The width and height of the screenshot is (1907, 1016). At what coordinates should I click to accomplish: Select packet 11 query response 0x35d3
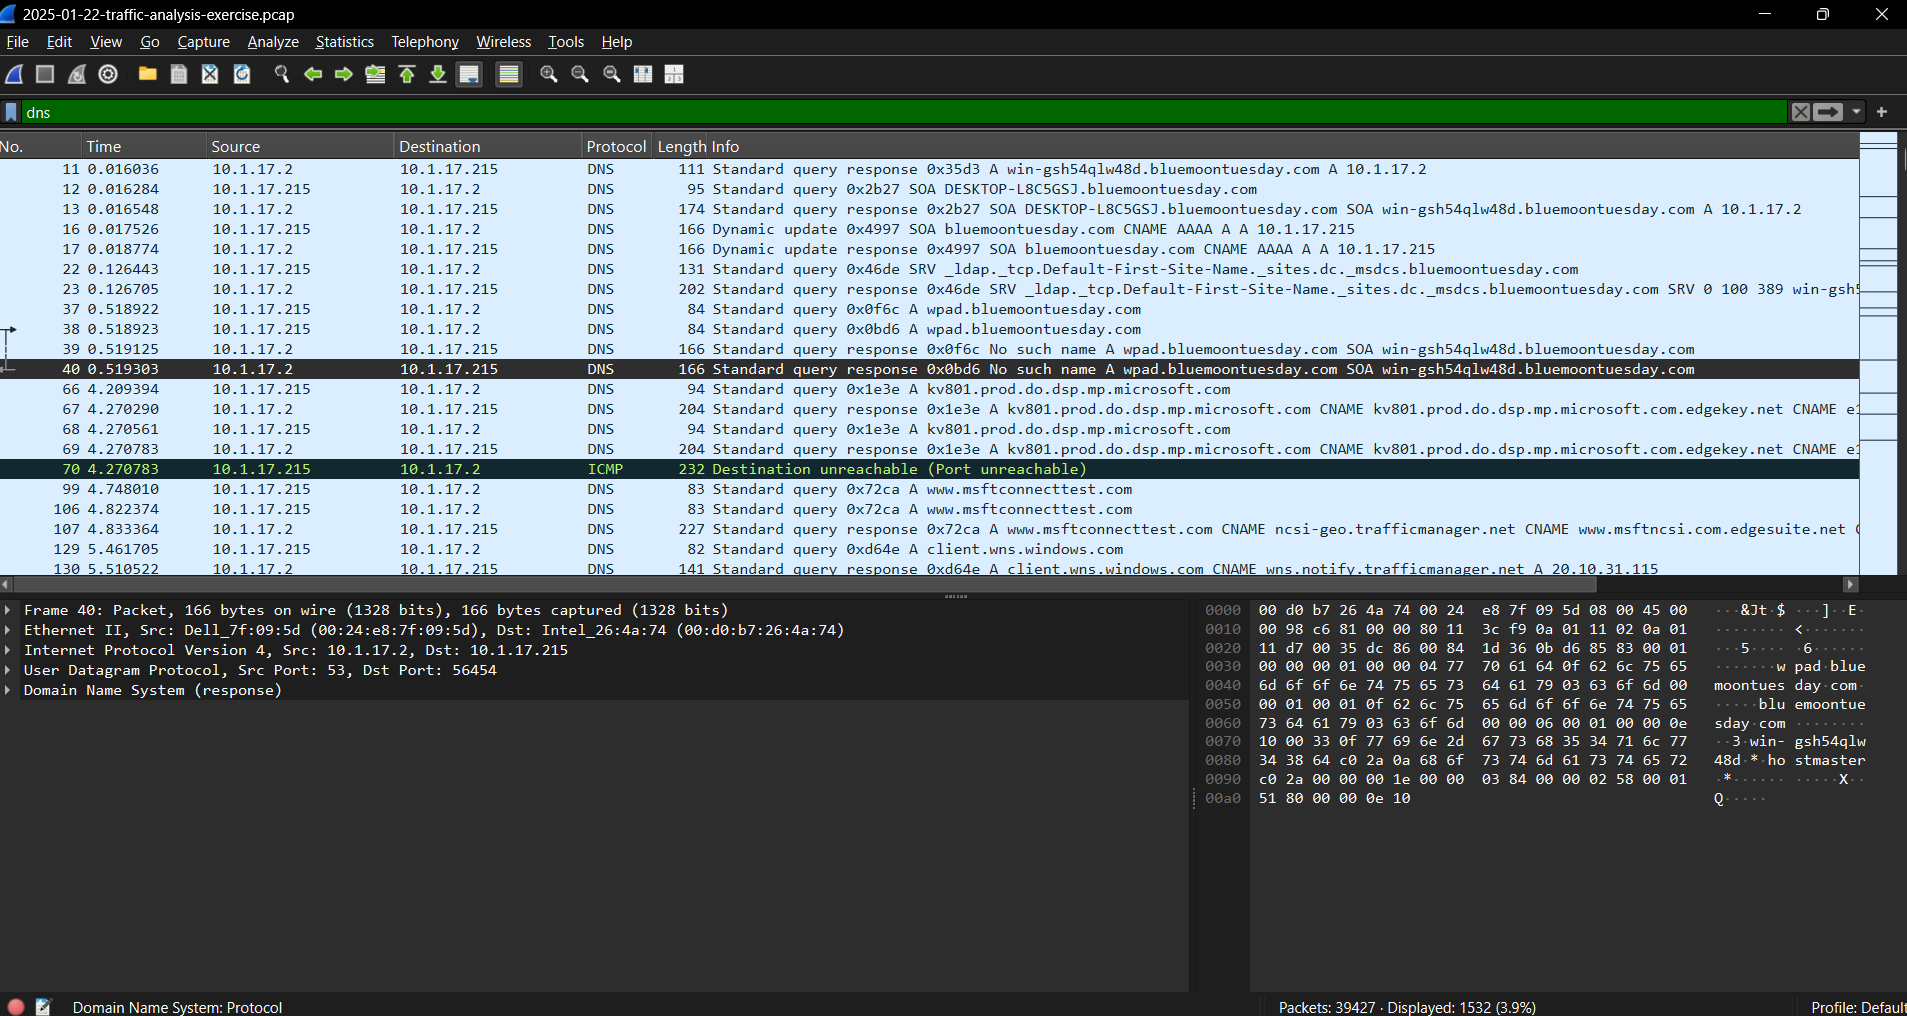929,169
